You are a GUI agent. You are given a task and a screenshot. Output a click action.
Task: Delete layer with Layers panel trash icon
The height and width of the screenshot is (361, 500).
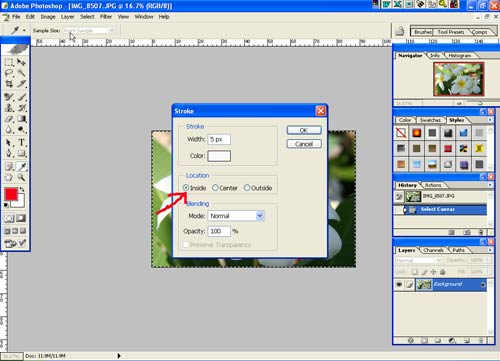480,340
